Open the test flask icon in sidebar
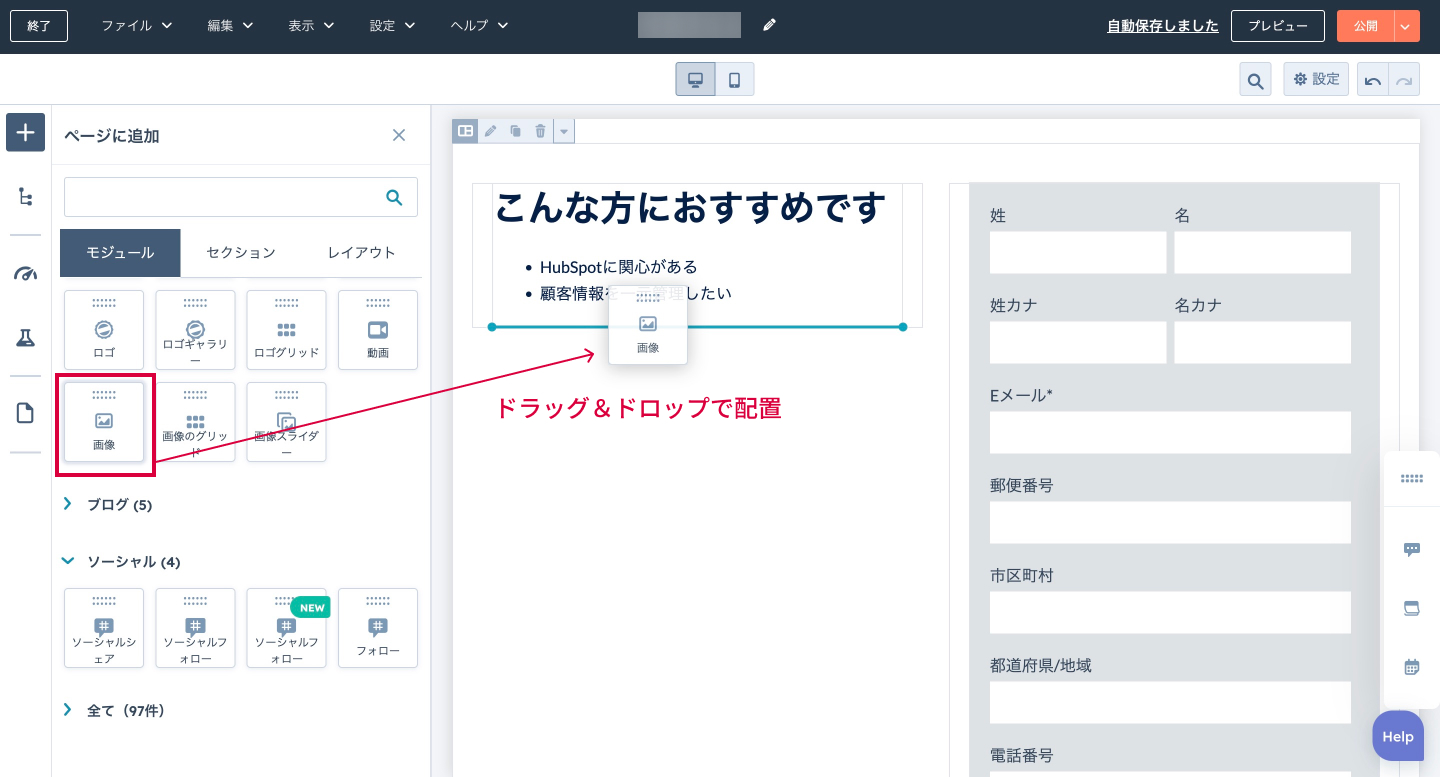This screenshot has width=1440, height=777. pos(25,338)
